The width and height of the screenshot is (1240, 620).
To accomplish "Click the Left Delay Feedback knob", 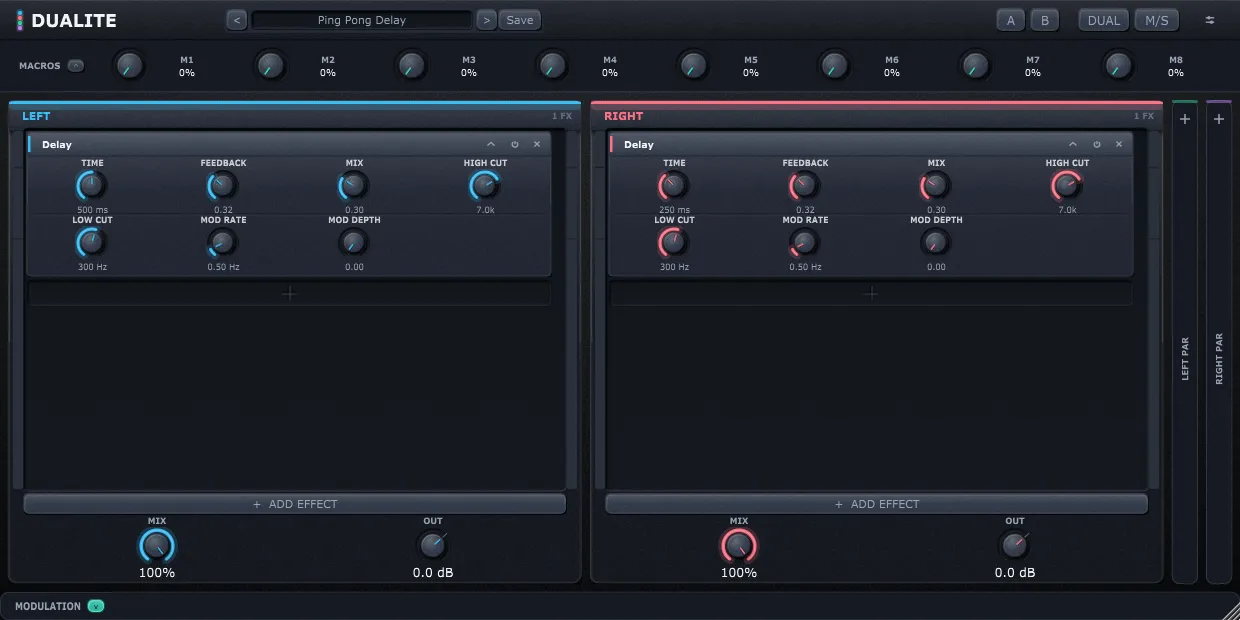I will click(x=223, y=185).
